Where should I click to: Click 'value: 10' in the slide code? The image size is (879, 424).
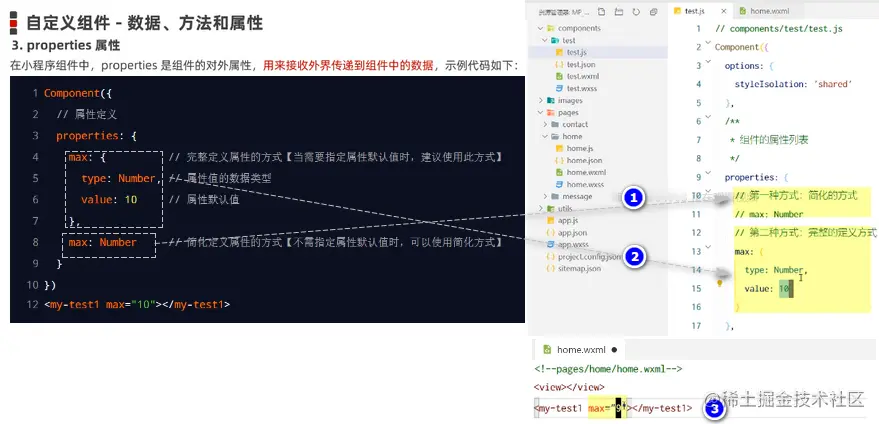coord(109,200)
